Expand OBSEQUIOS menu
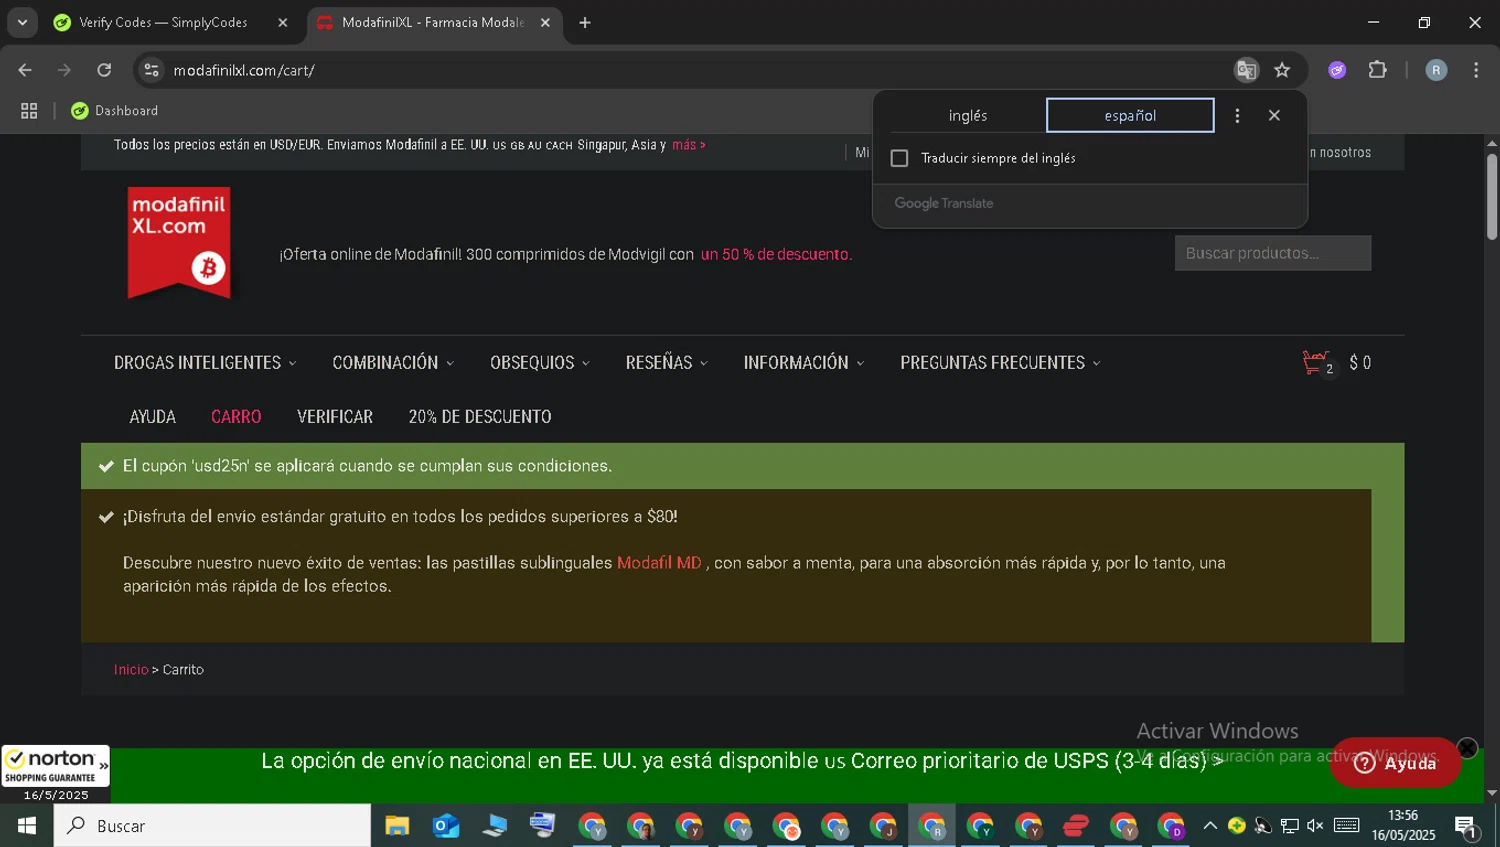The width and height of the screenshot is (1500, 847). (x=540, y=363)
